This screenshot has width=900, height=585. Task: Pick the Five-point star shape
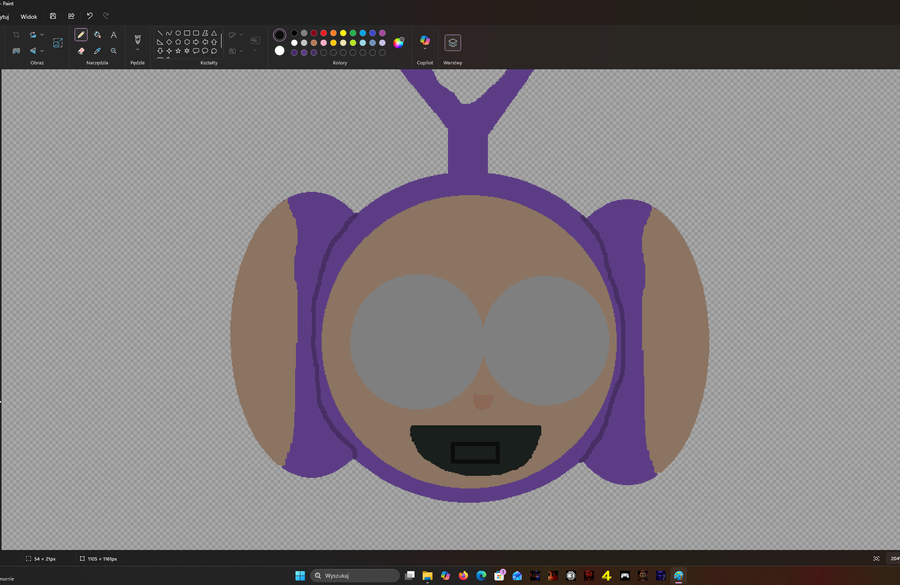point(178,51)
